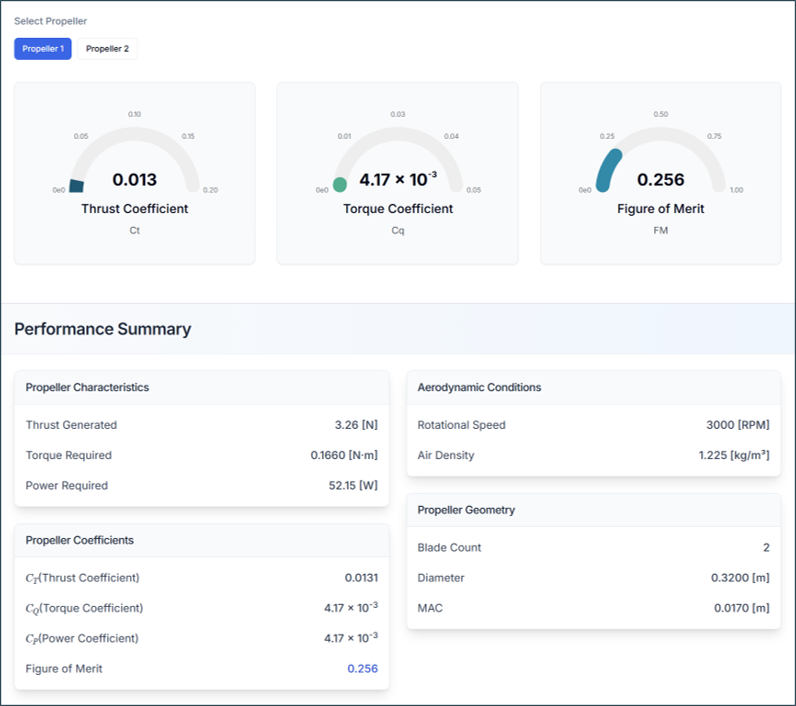Click the MAC row label
Viewport: 796px width, 706px height.
coord(430,607)
